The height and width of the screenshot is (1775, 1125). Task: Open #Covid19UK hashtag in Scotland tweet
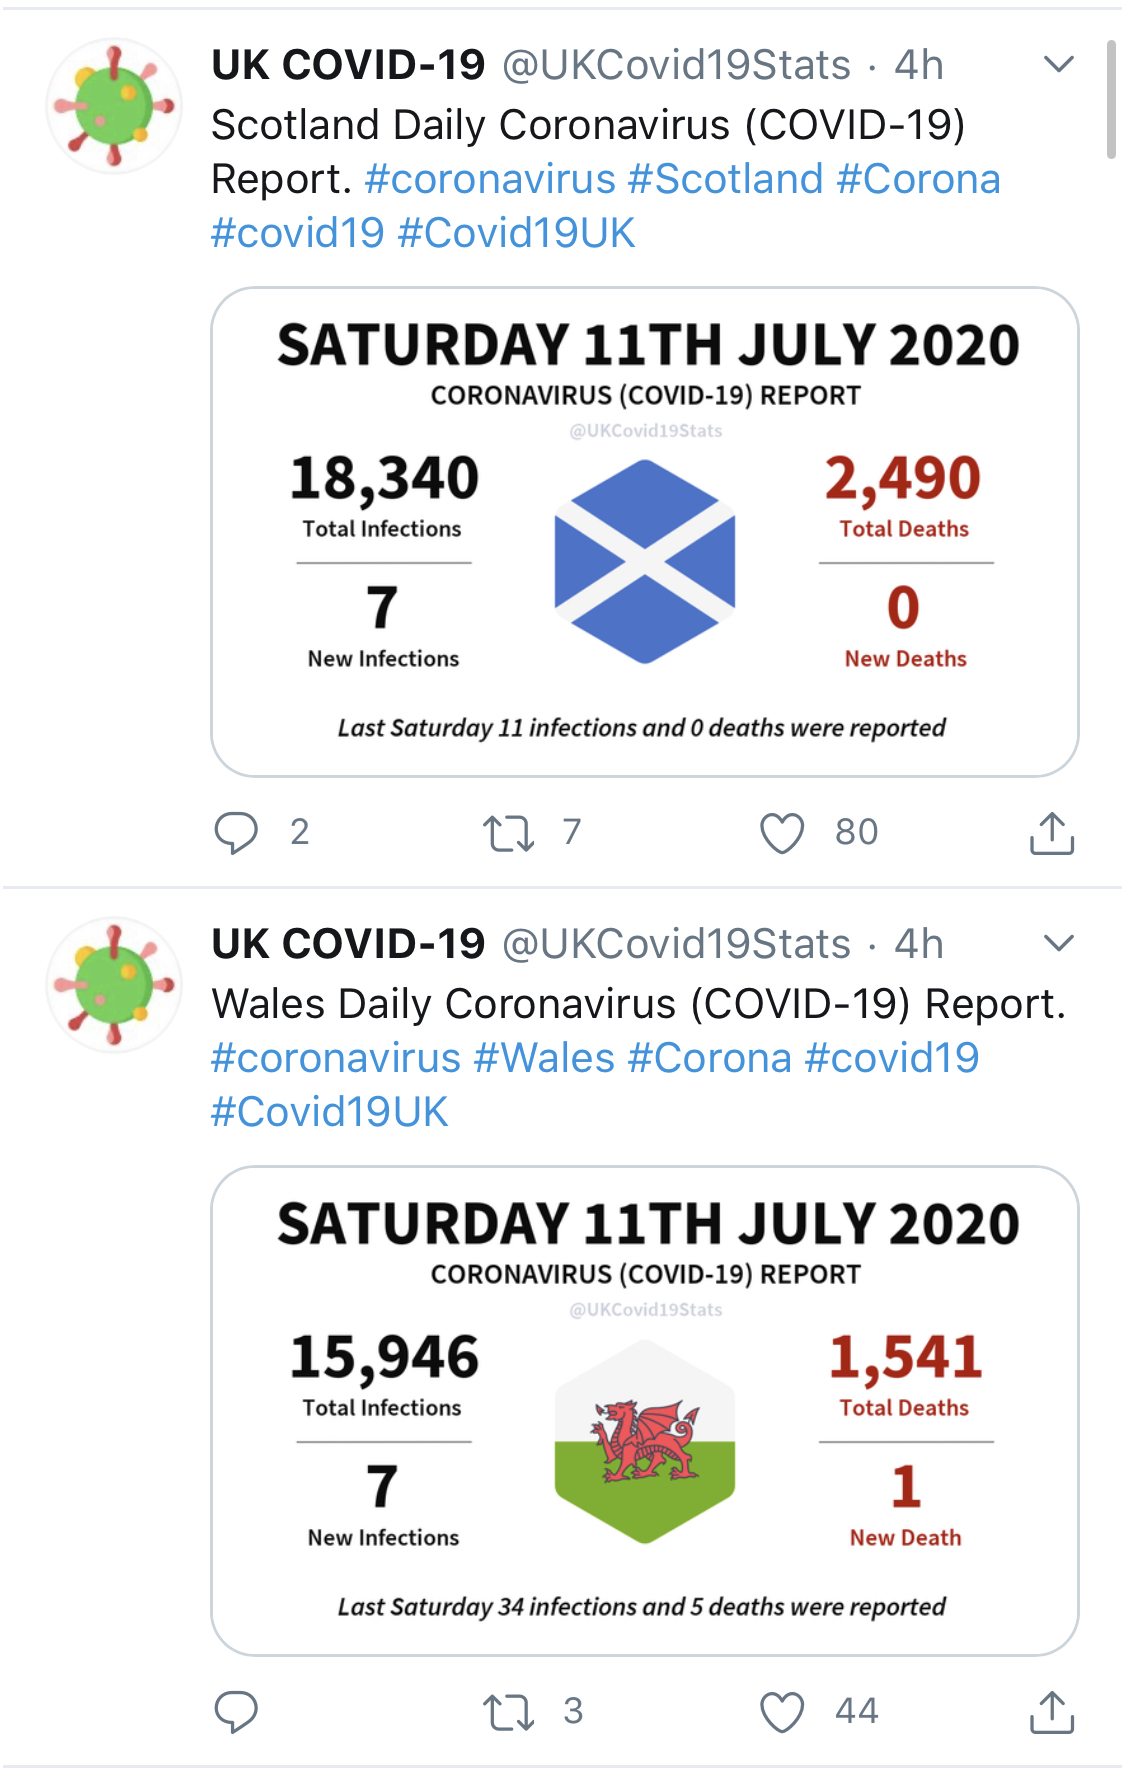(516, 233)
